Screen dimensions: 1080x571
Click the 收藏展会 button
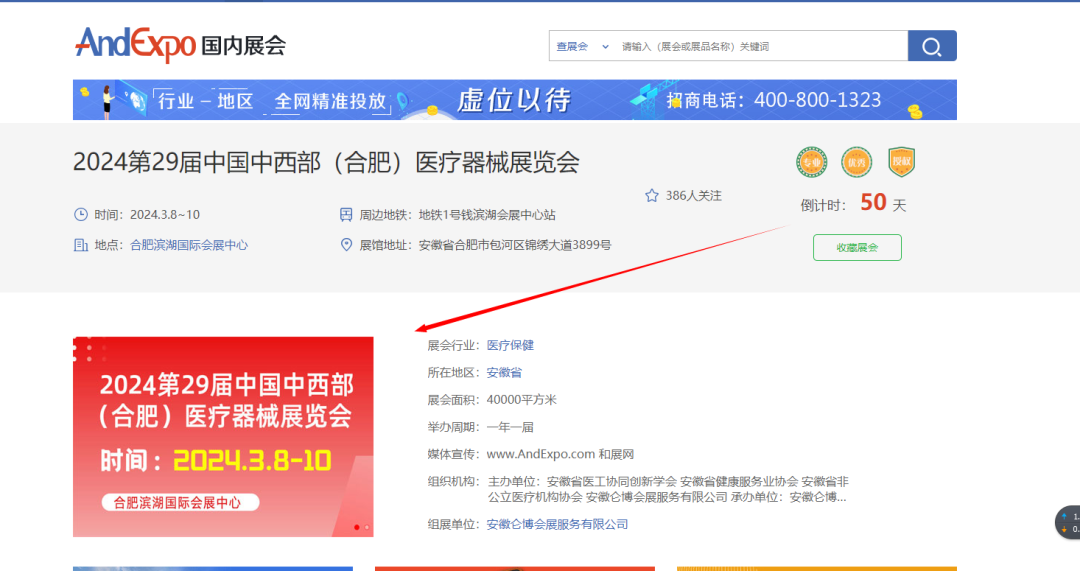click(x=857, y=247)
